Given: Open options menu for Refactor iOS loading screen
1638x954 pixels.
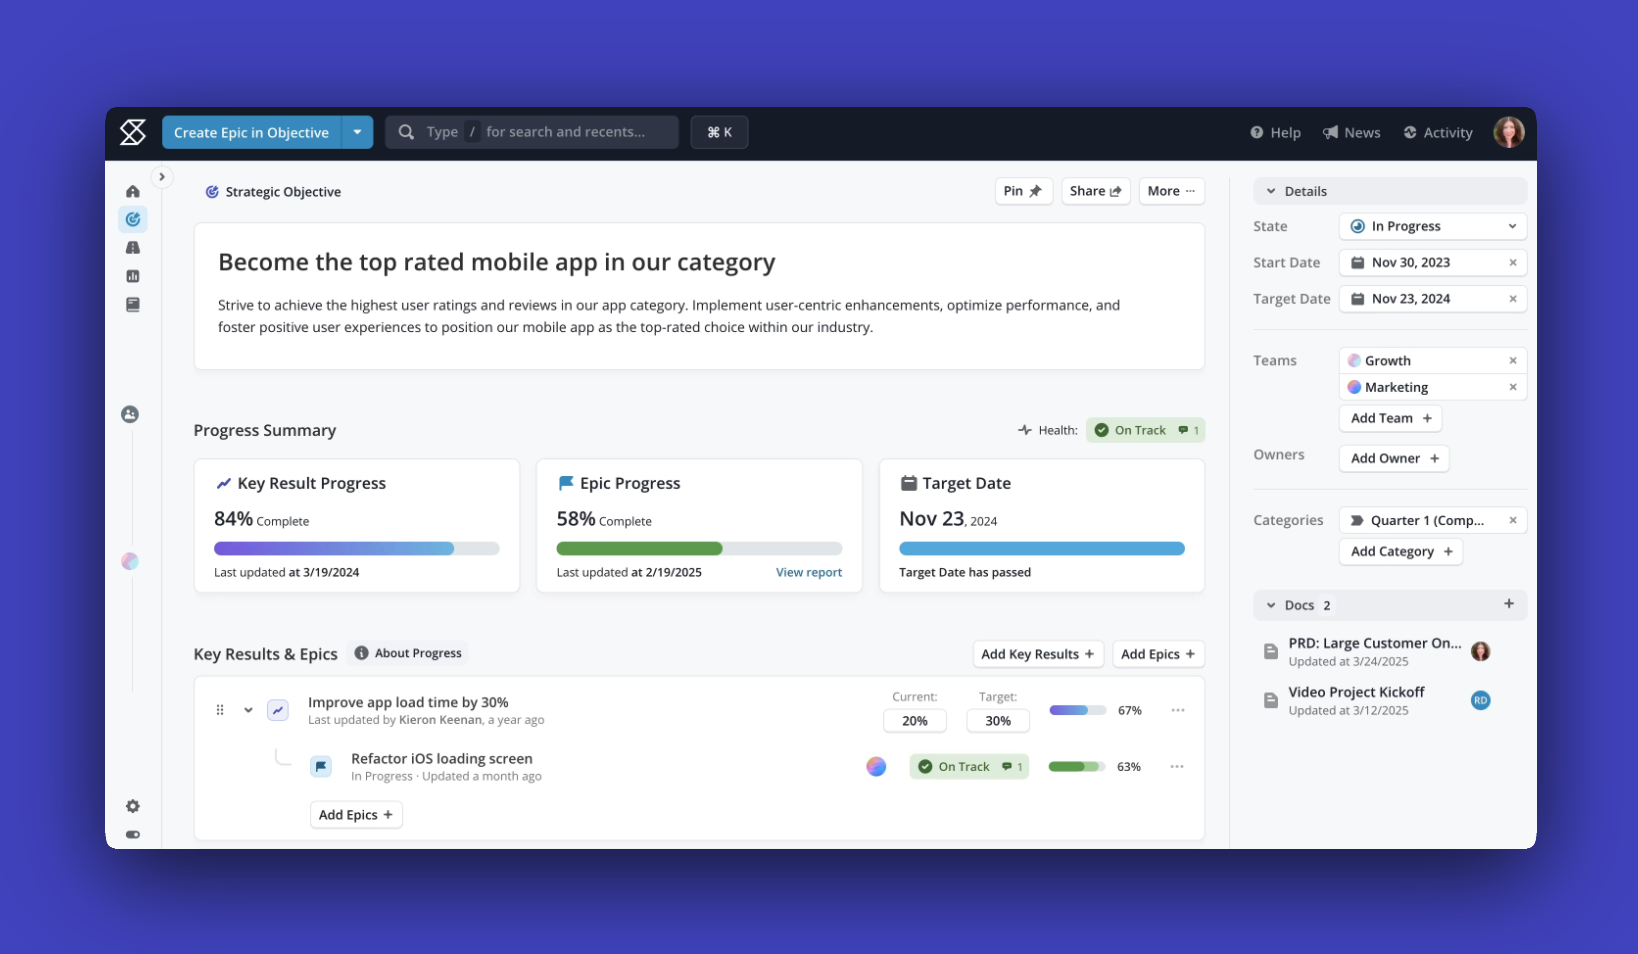Looking at the screenshot, I should tap(1177, 766).
